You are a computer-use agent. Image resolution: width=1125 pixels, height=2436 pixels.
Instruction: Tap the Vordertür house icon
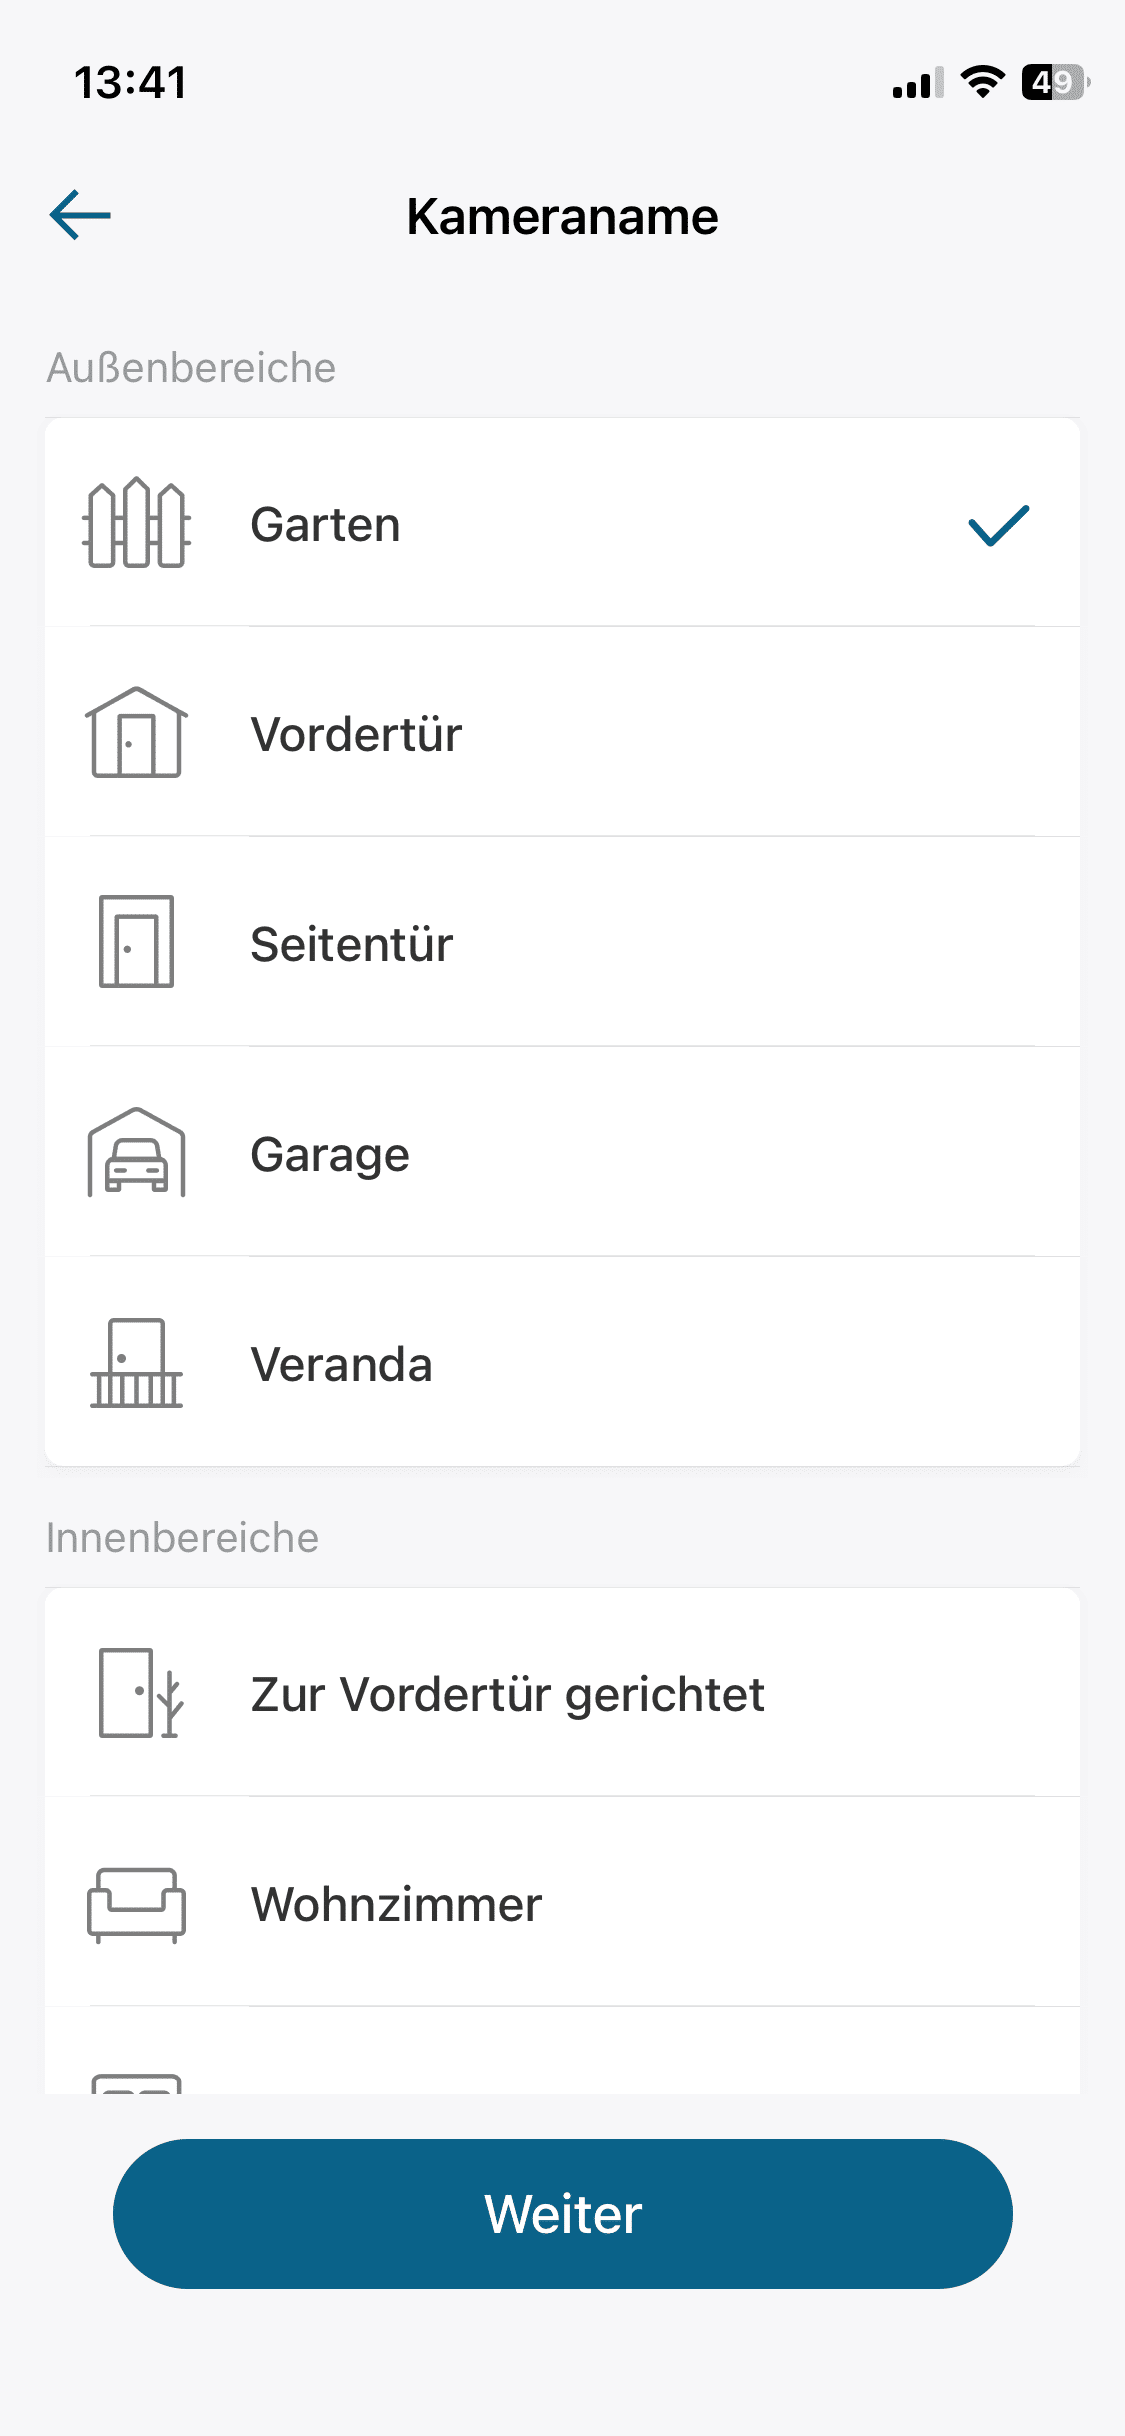136,733
